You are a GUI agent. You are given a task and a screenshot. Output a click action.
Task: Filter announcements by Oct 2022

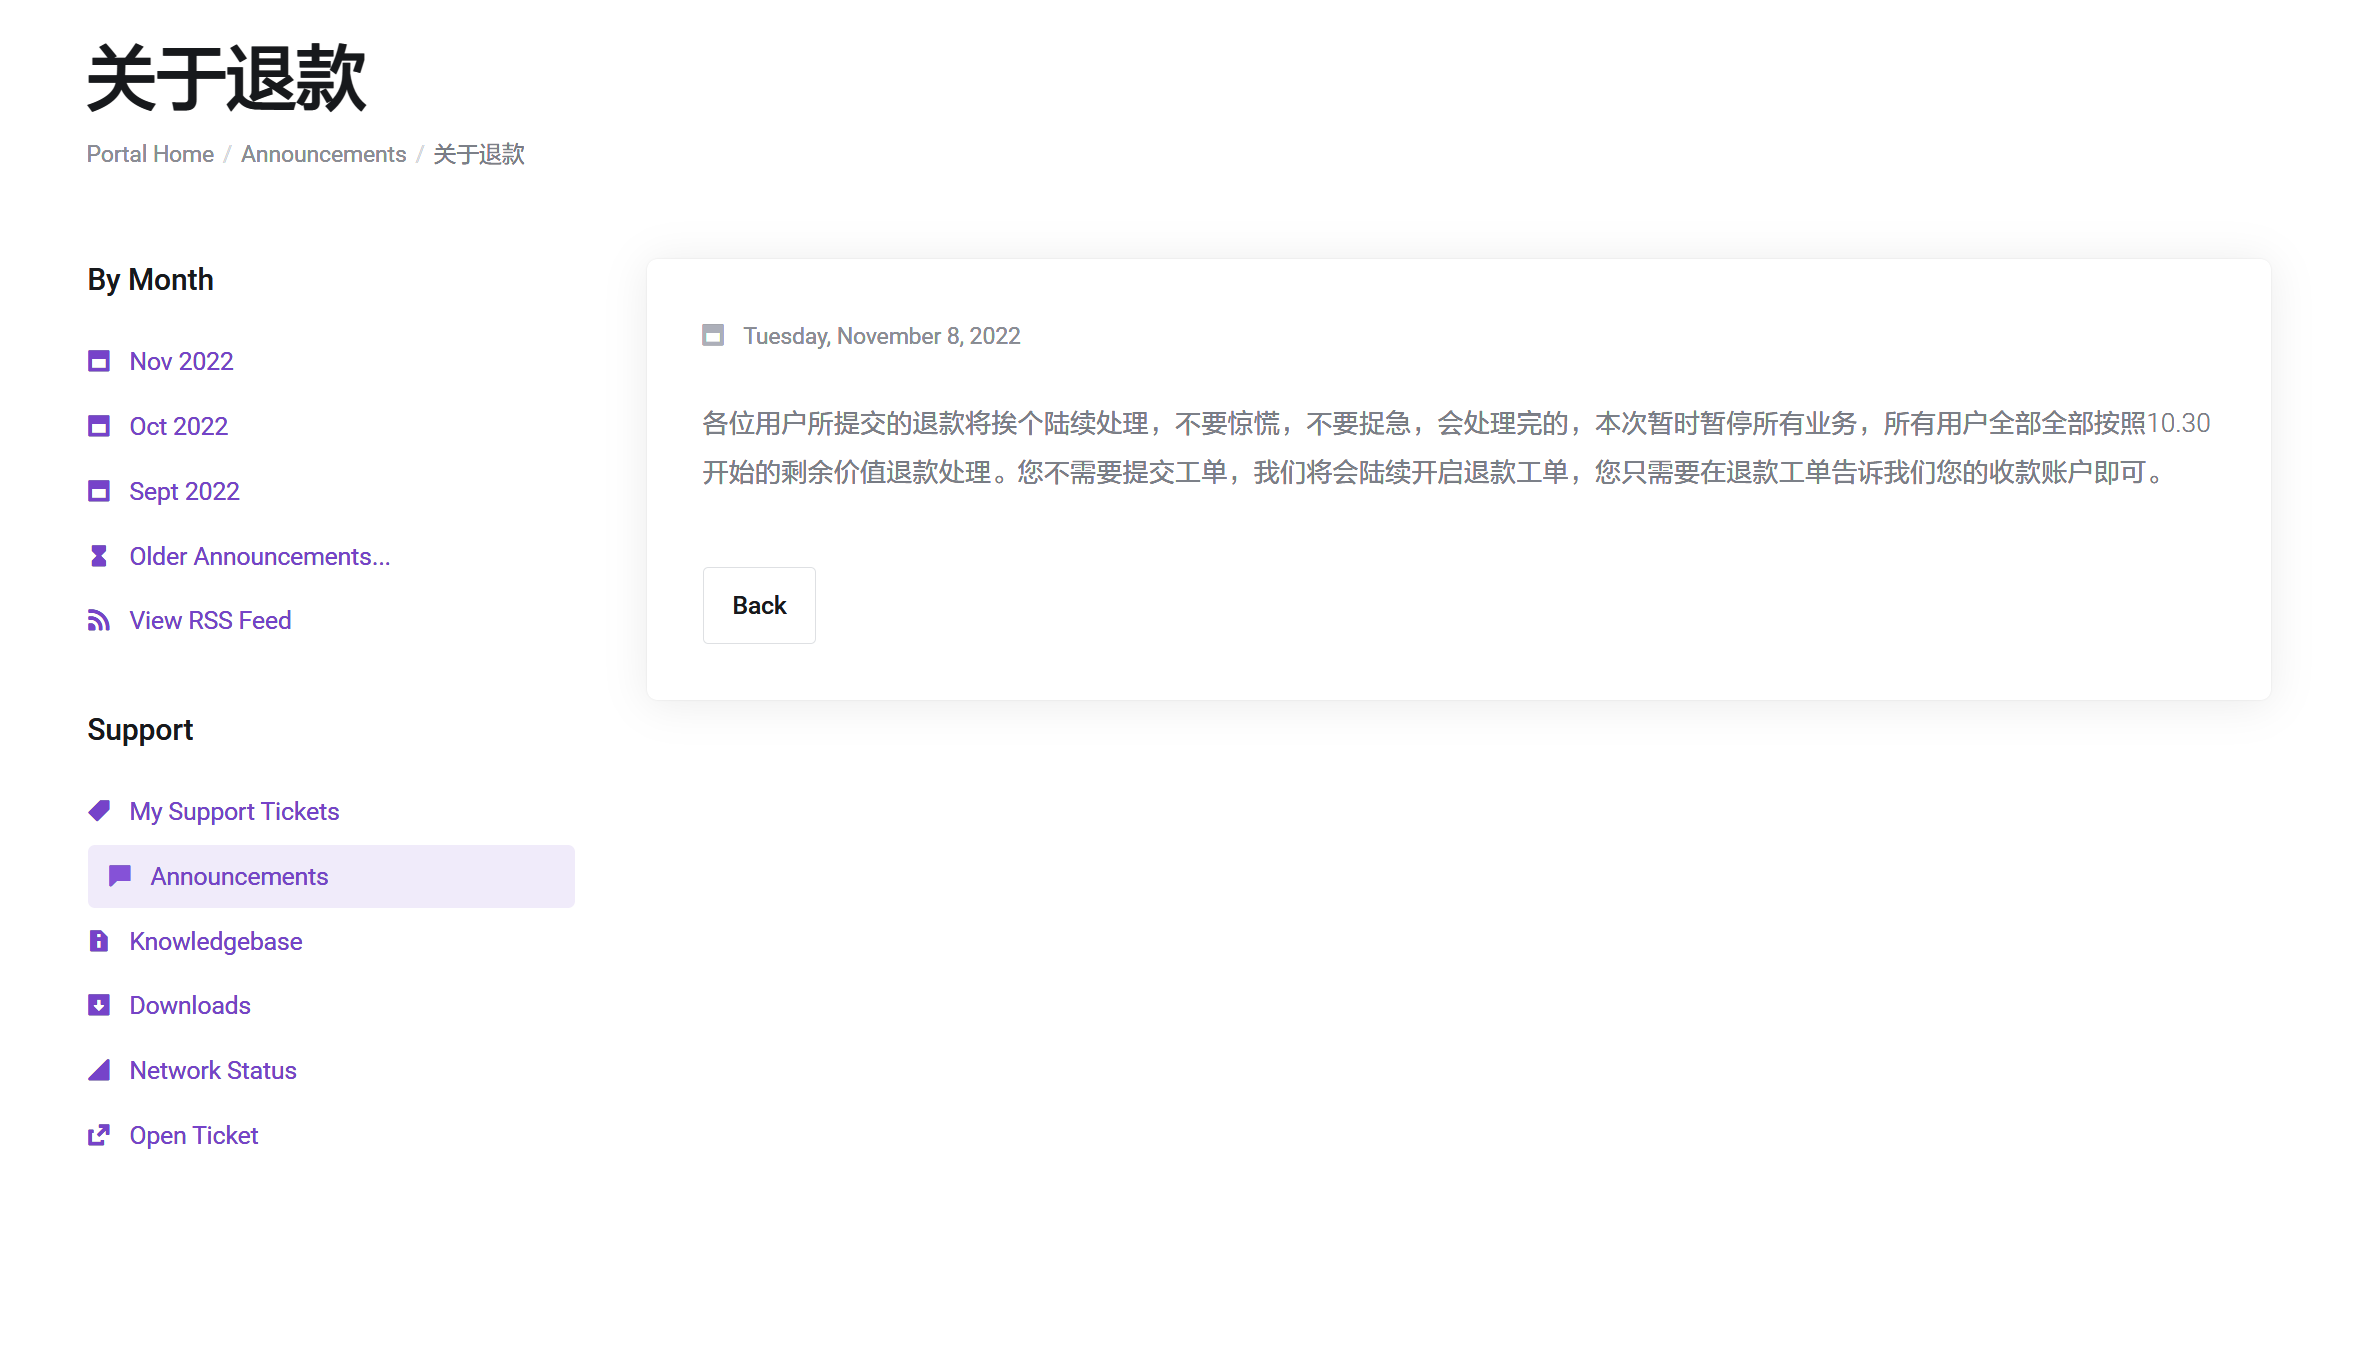(178, 426)
